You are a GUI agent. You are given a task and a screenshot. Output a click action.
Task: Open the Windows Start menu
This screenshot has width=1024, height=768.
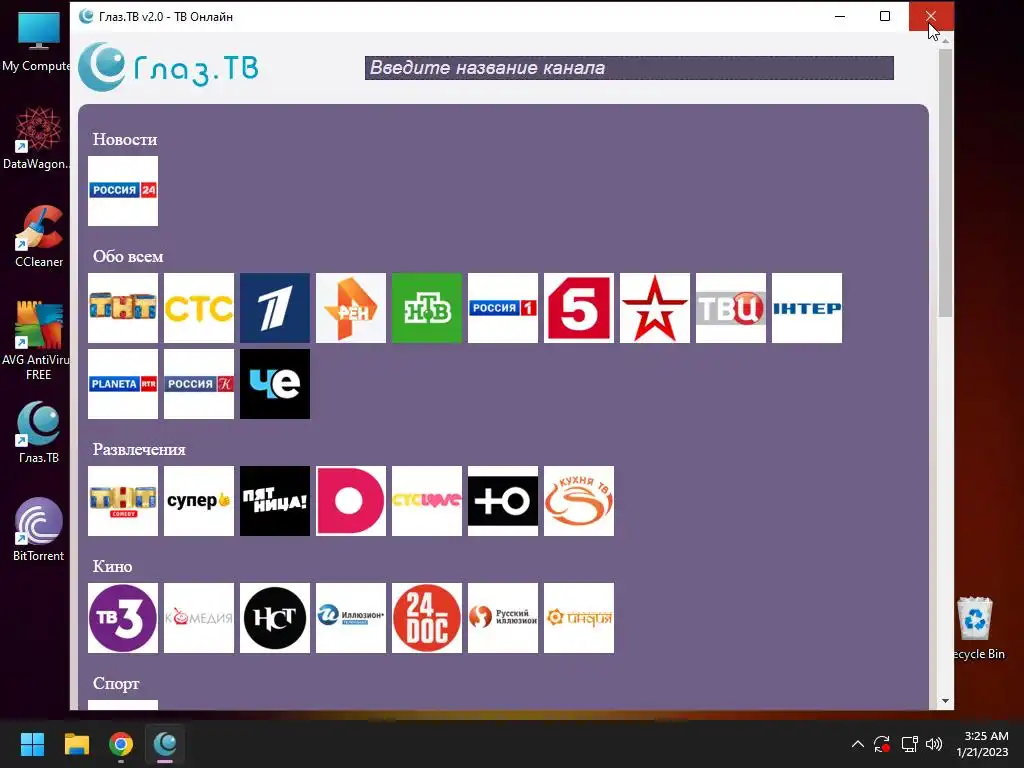point(32,744)
